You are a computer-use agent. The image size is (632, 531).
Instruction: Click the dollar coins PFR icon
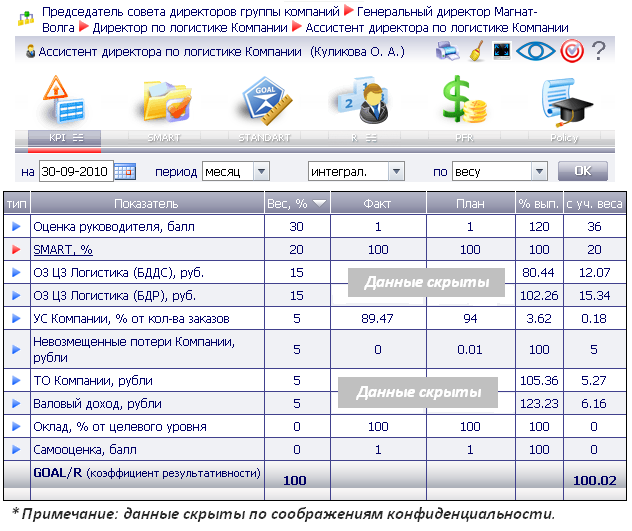click(464, 100)
